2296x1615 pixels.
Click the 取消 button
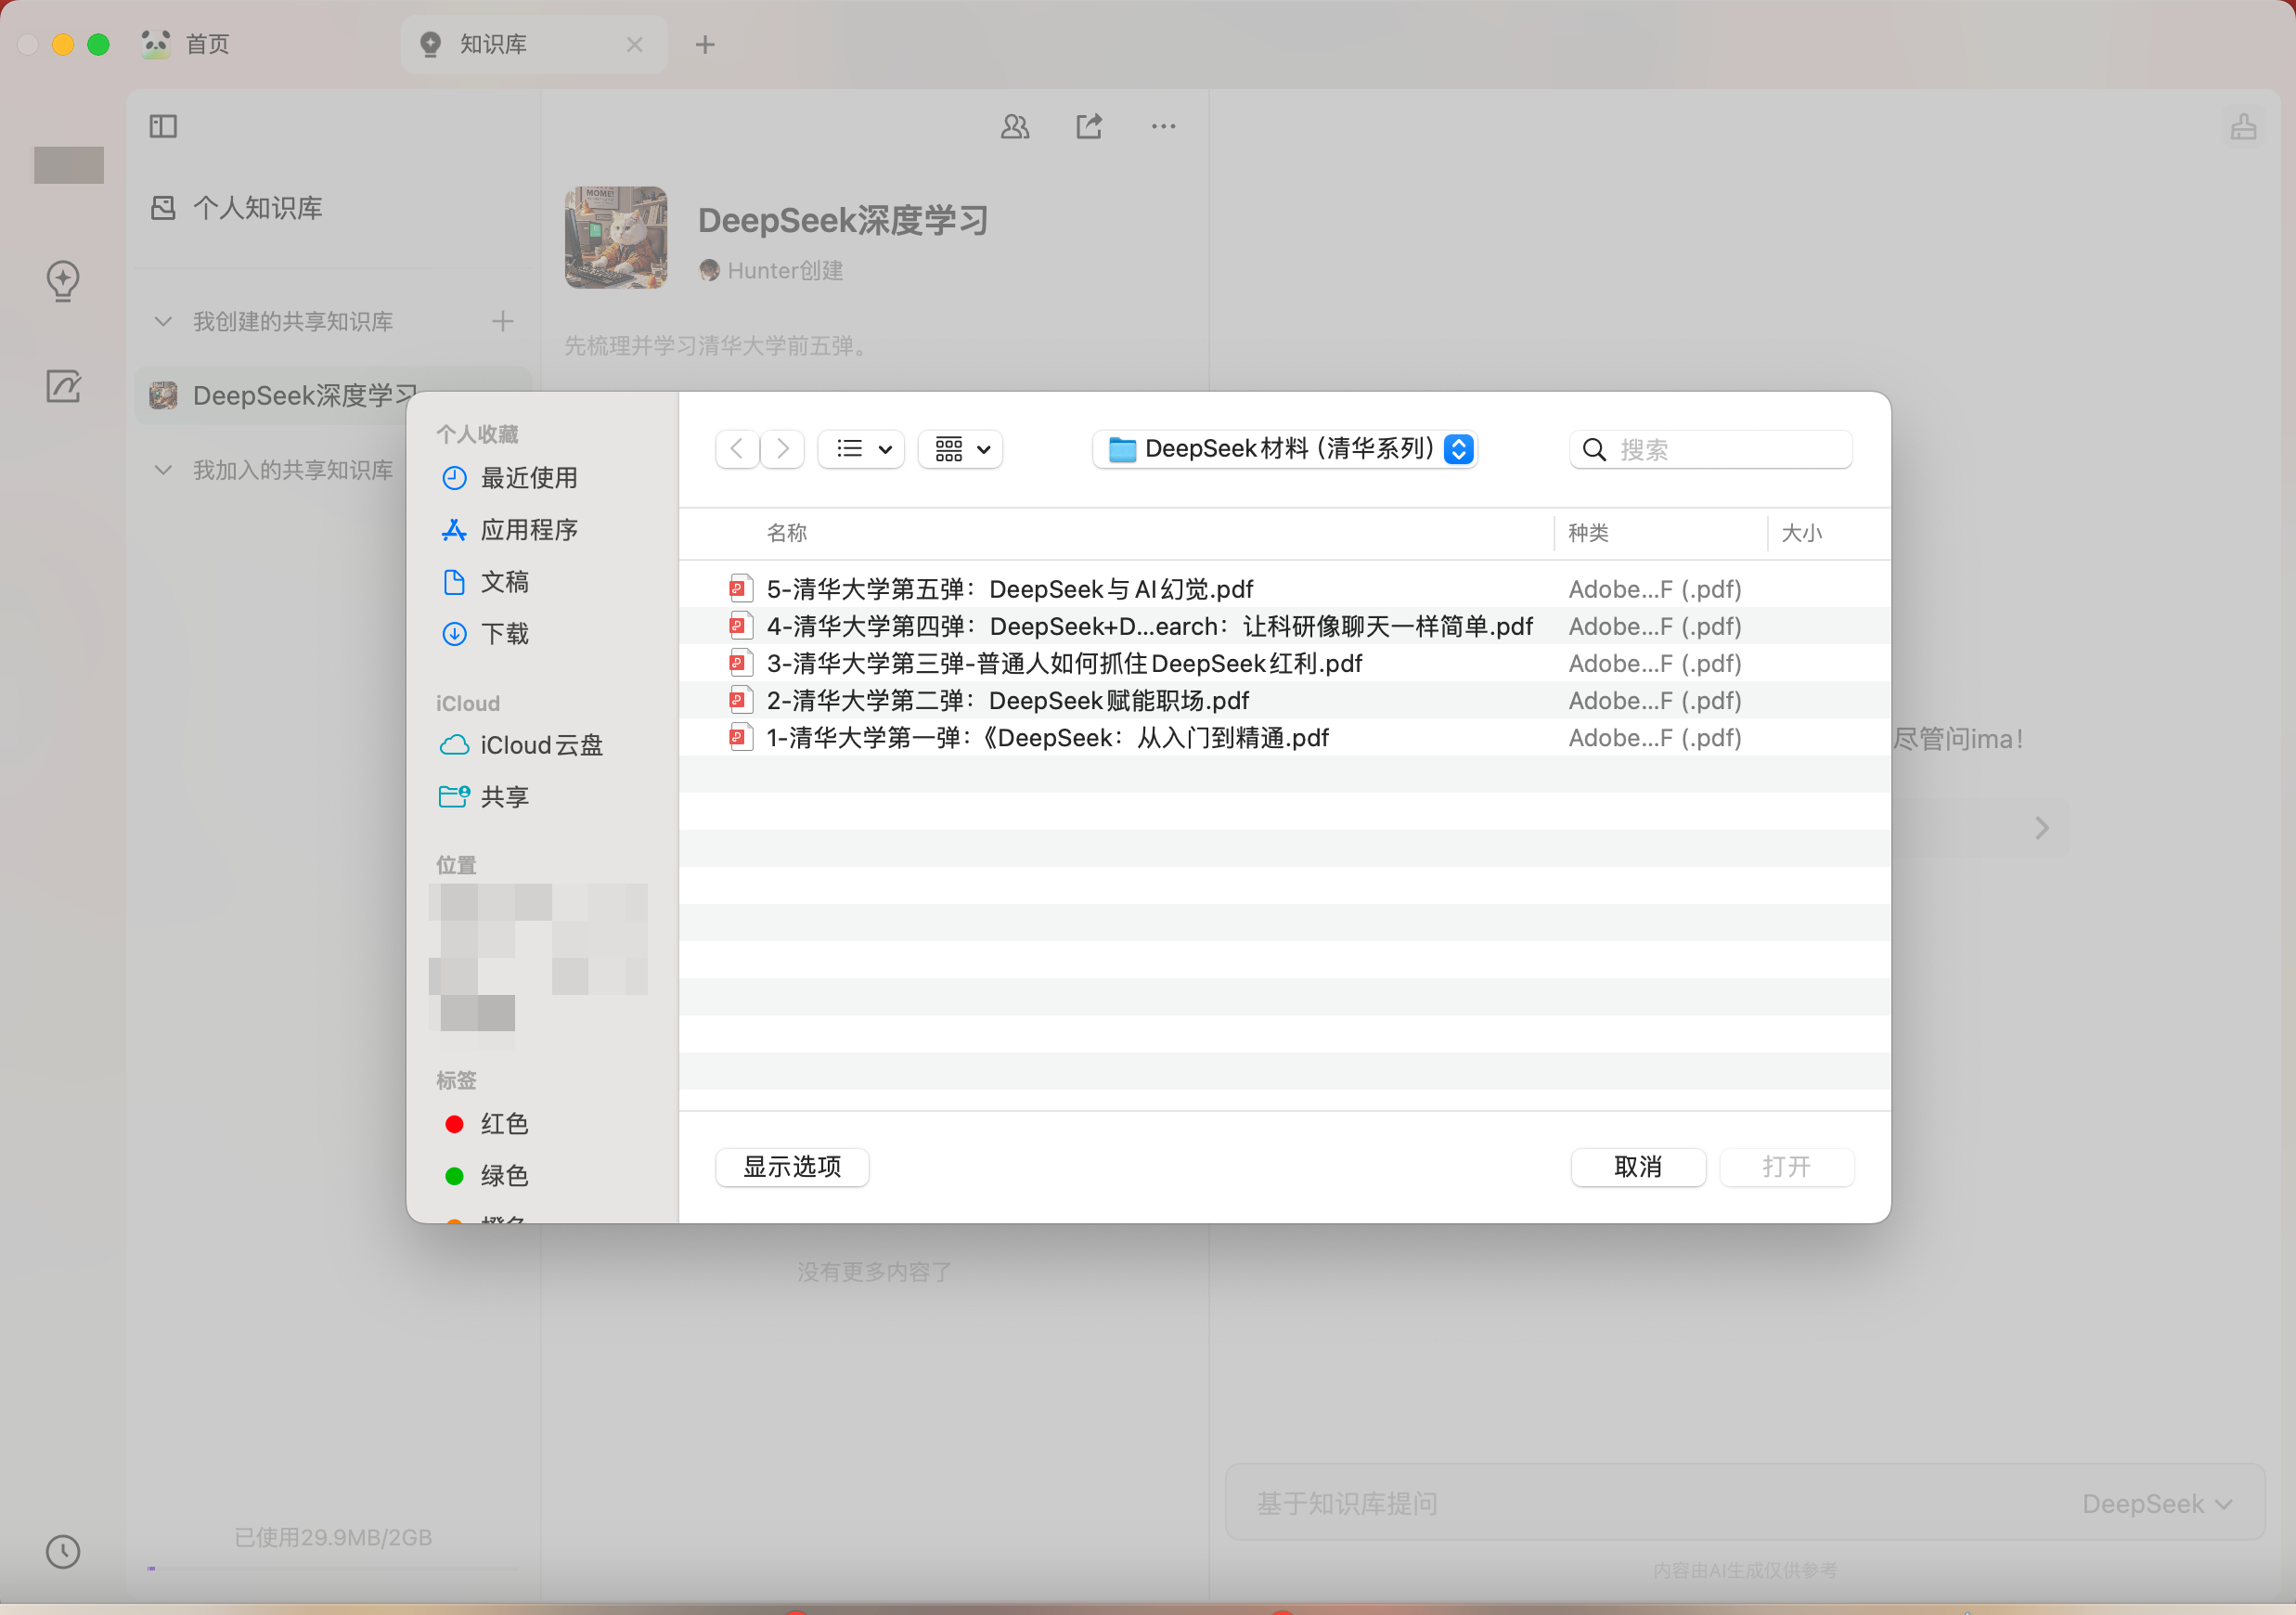pos(1637,1166)
